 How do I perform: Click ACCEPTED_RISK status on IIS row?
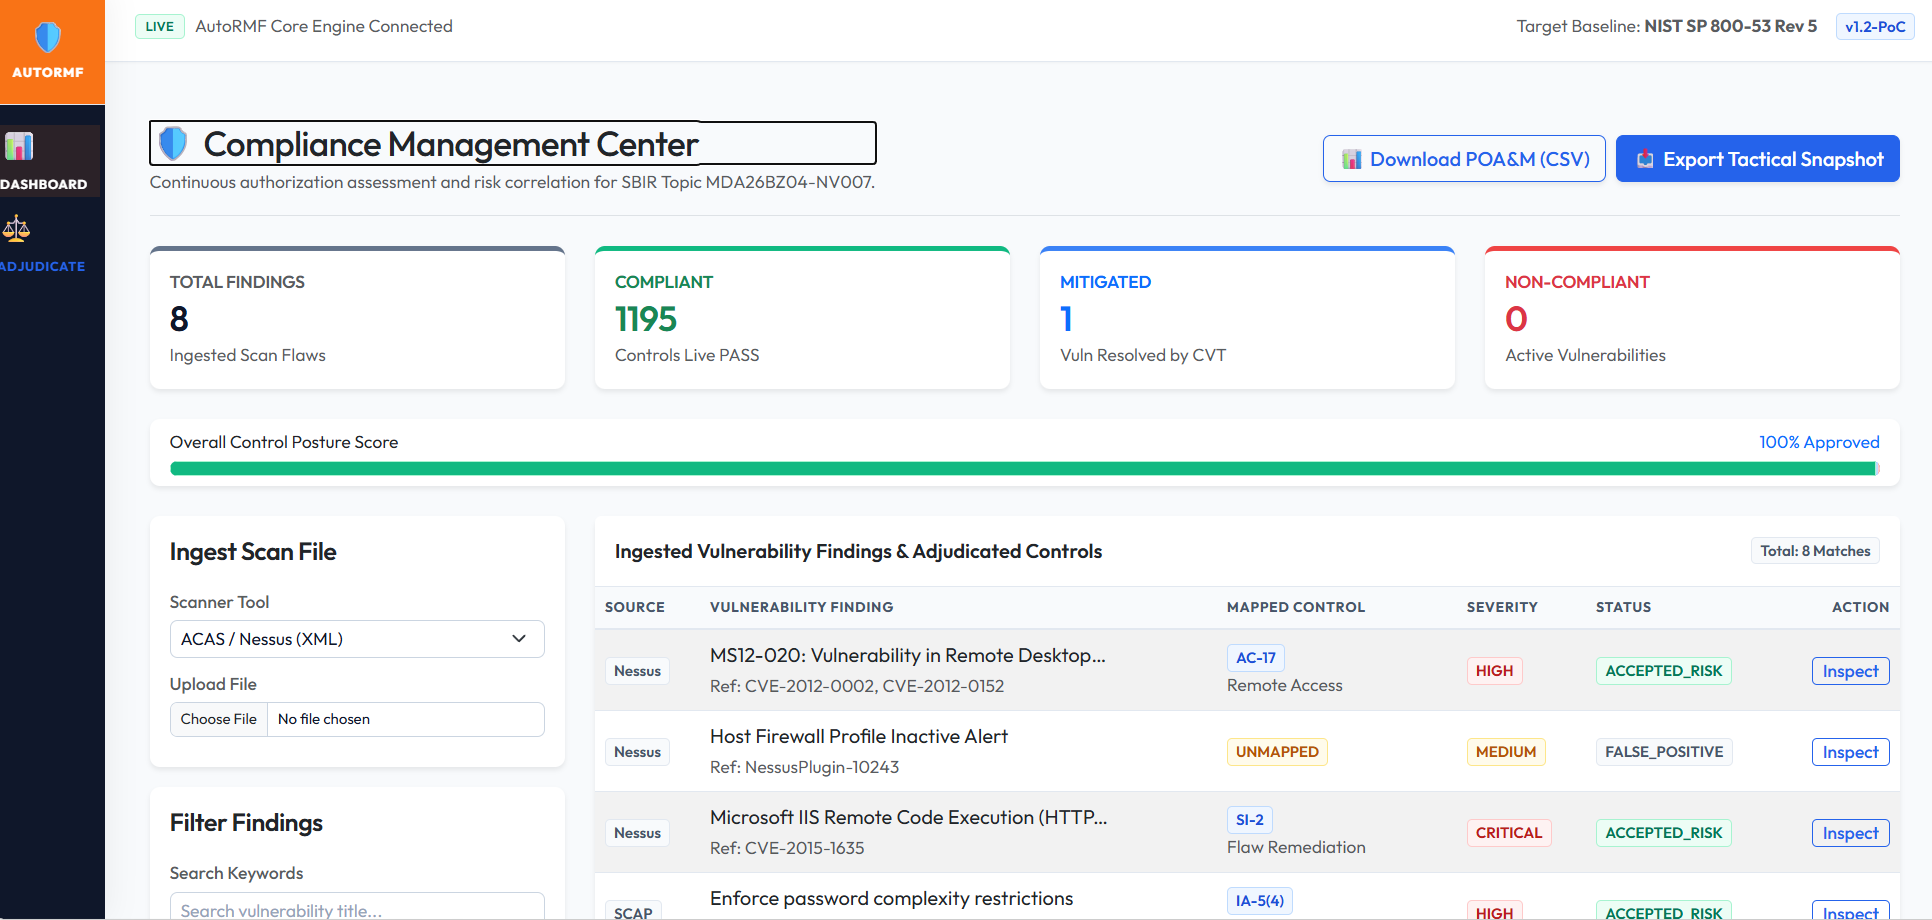coord(1664,833)
